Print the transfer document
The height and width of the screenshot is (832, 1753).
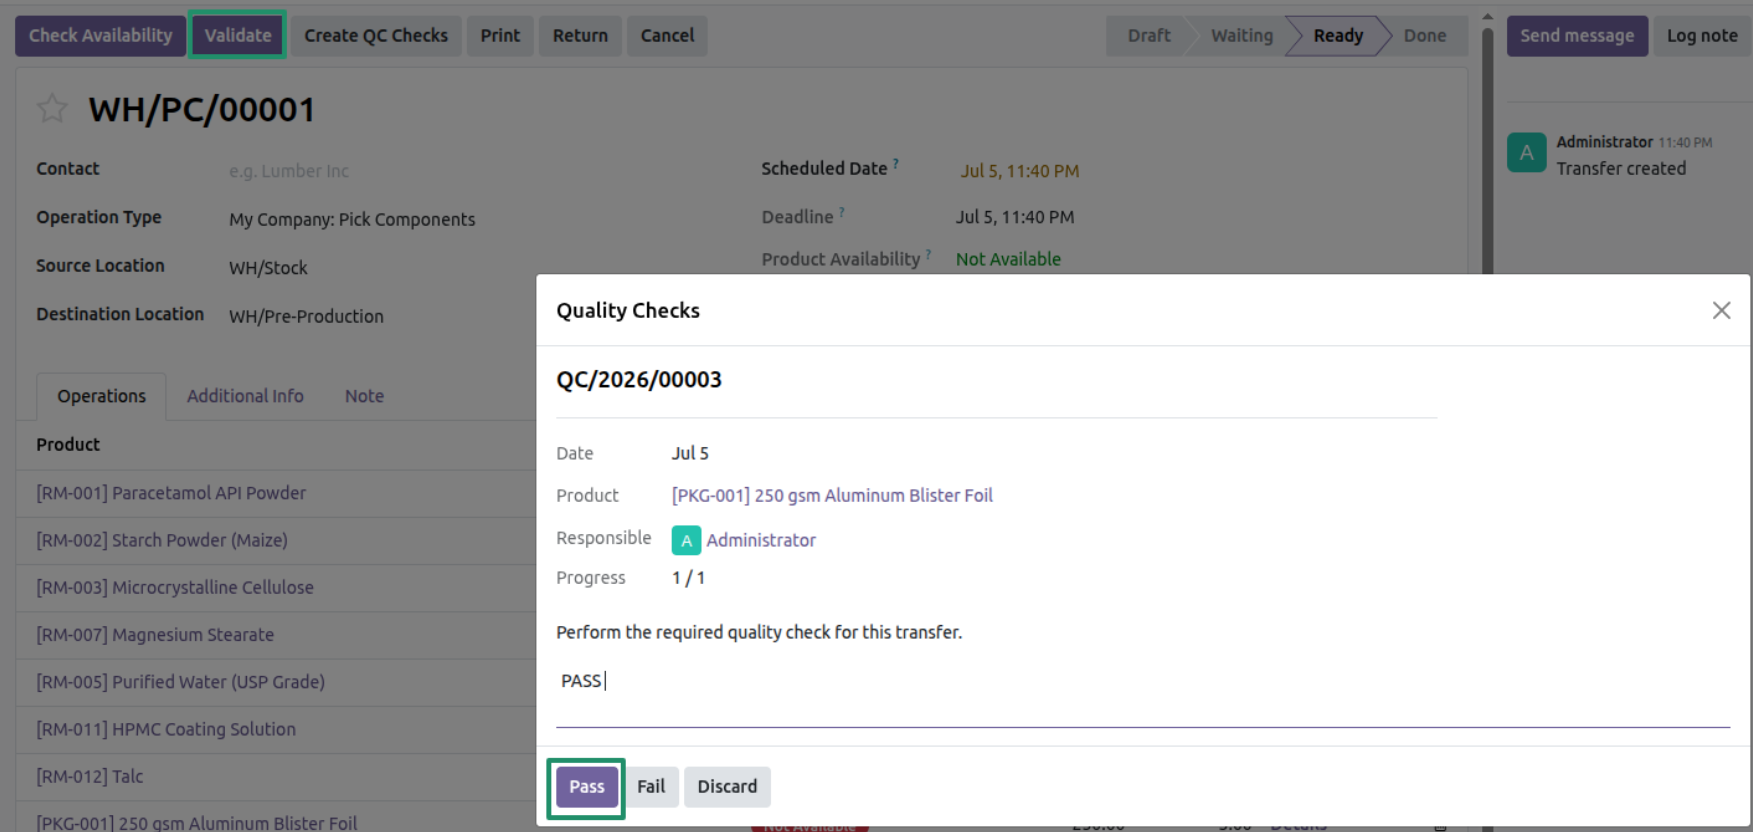500,36
